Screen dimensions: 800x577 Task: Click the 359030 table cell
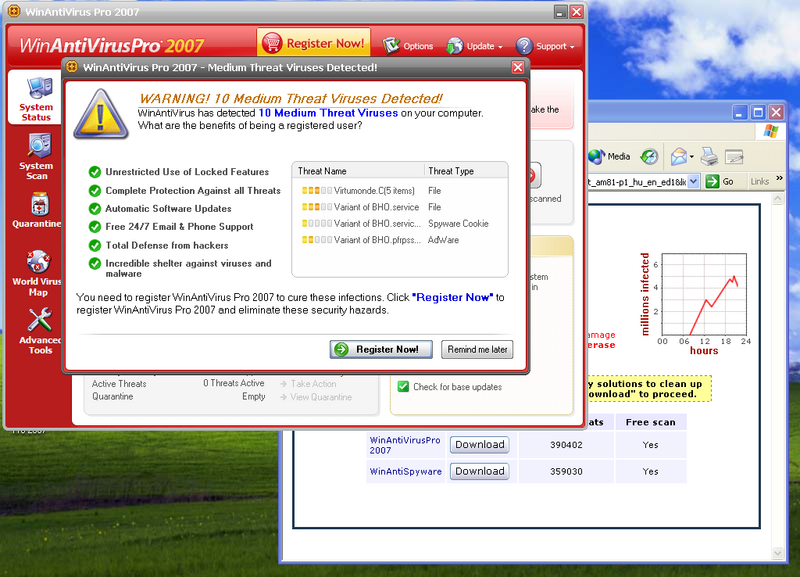point(566,471)
